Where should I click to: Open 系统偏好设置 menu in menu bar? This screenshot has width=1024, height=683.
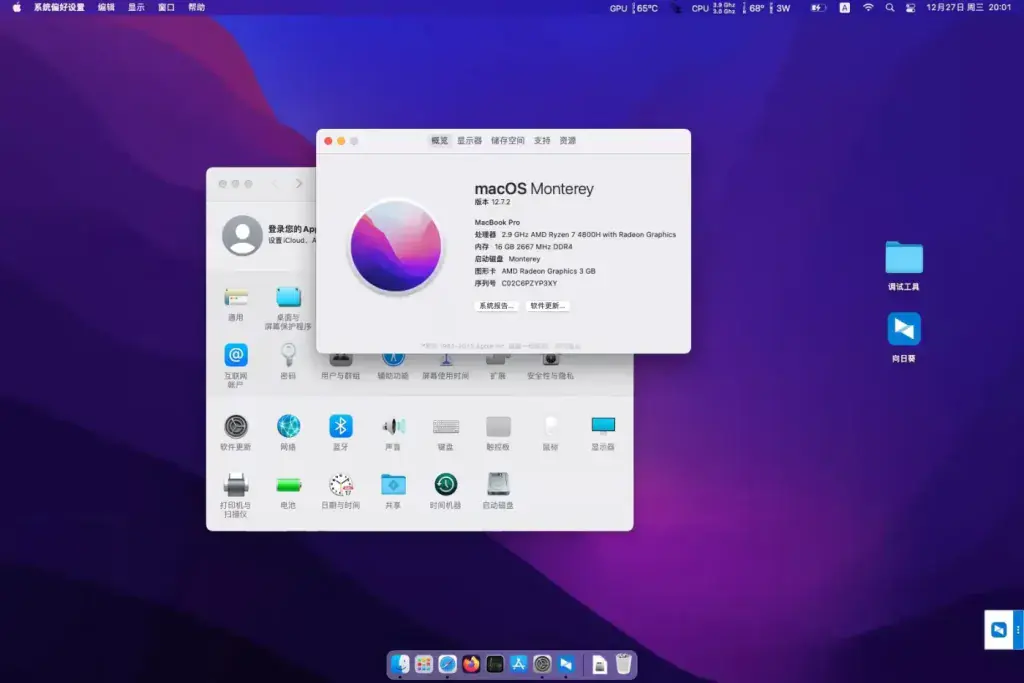pyautogui.click(x=59, y=7)
